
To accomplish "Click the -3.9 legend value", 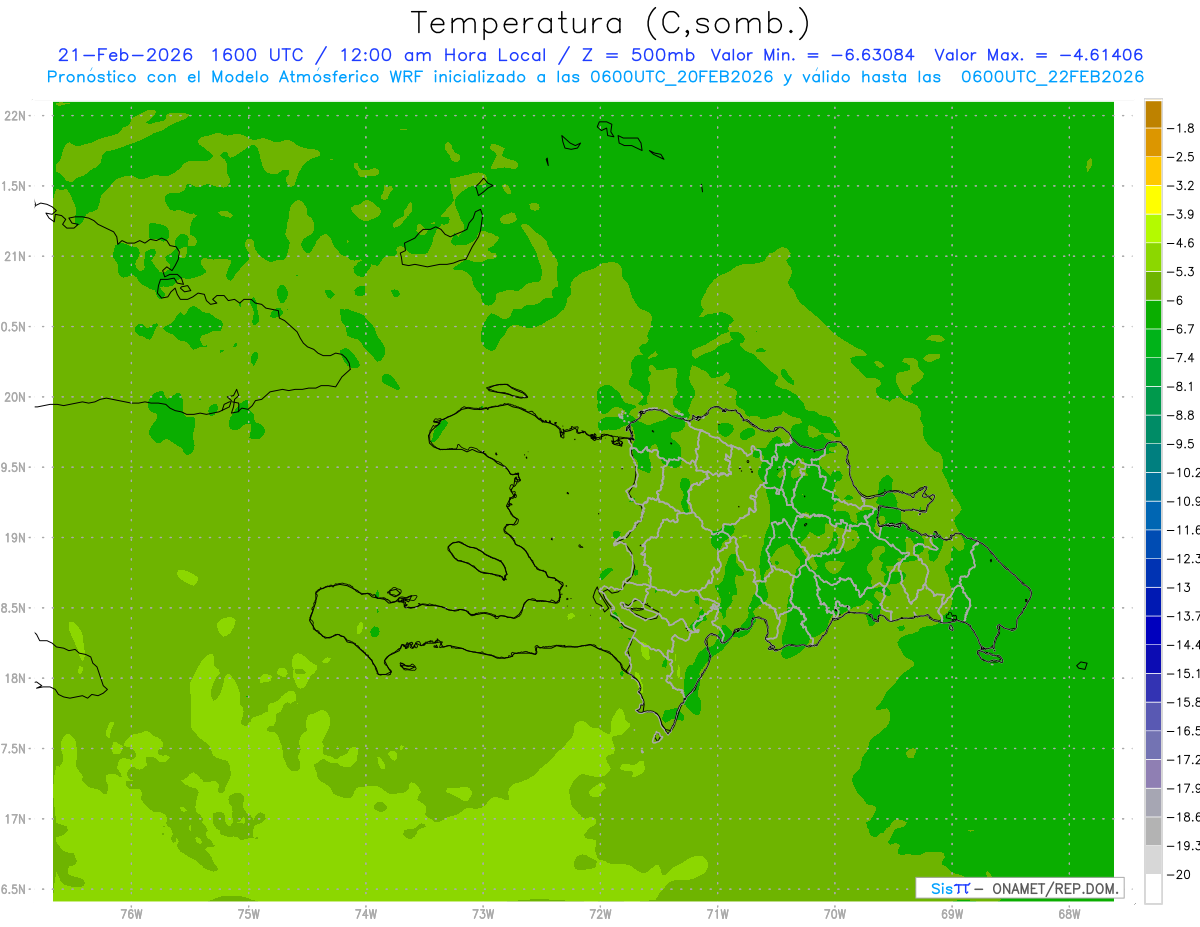I will (x=1181, y=214).
